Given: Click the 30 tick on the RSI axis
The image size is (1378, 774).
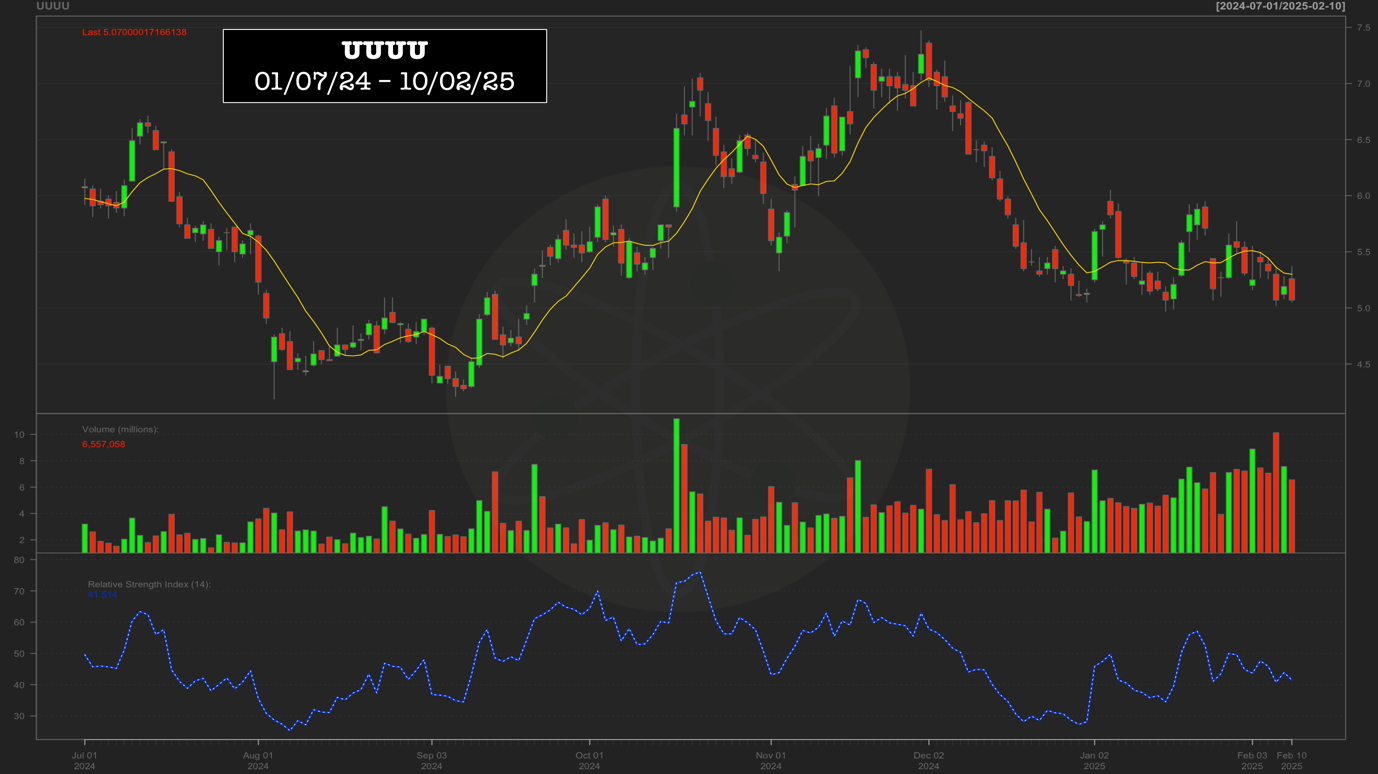Looking at the screenshot, I should [x=19, y=716].
